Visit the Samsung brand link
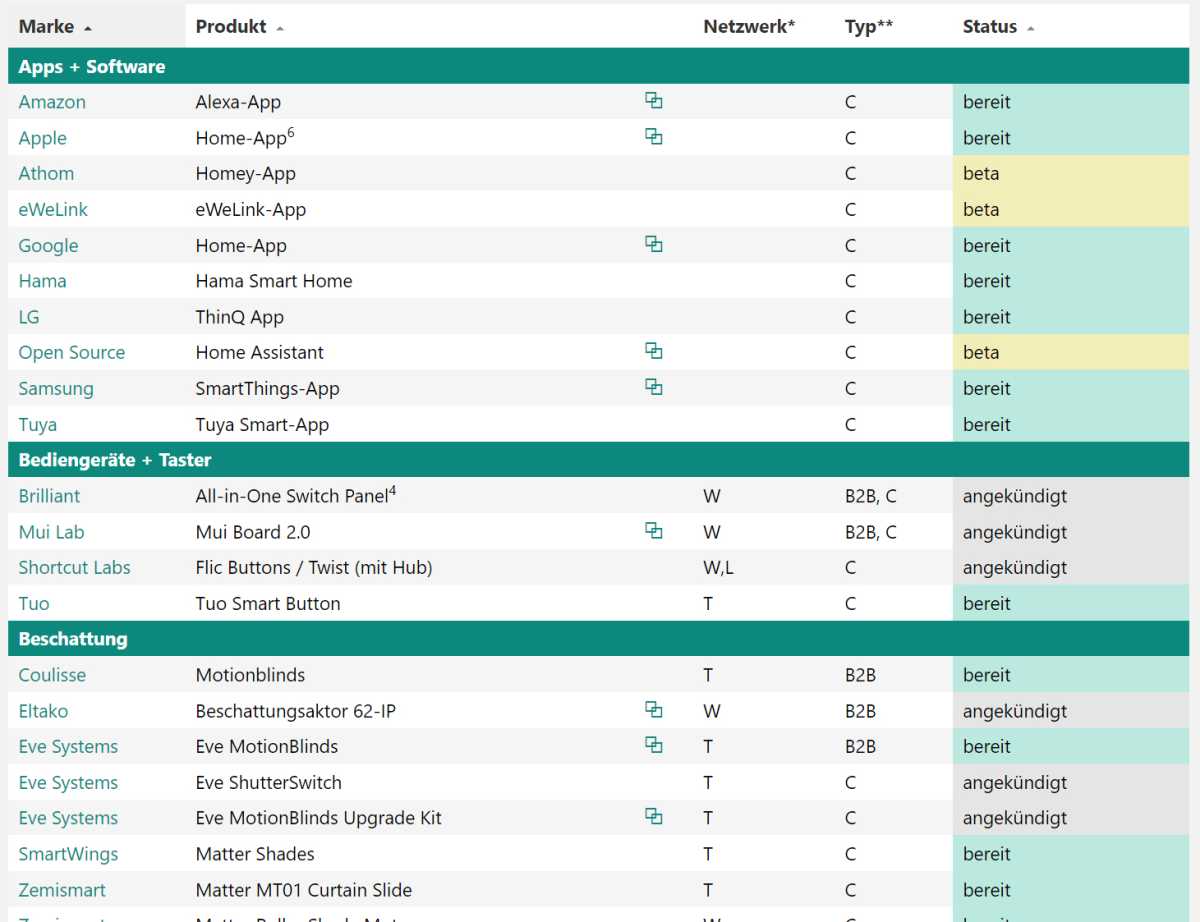This screenshot has width=1200, height=922. pos(56,388)
